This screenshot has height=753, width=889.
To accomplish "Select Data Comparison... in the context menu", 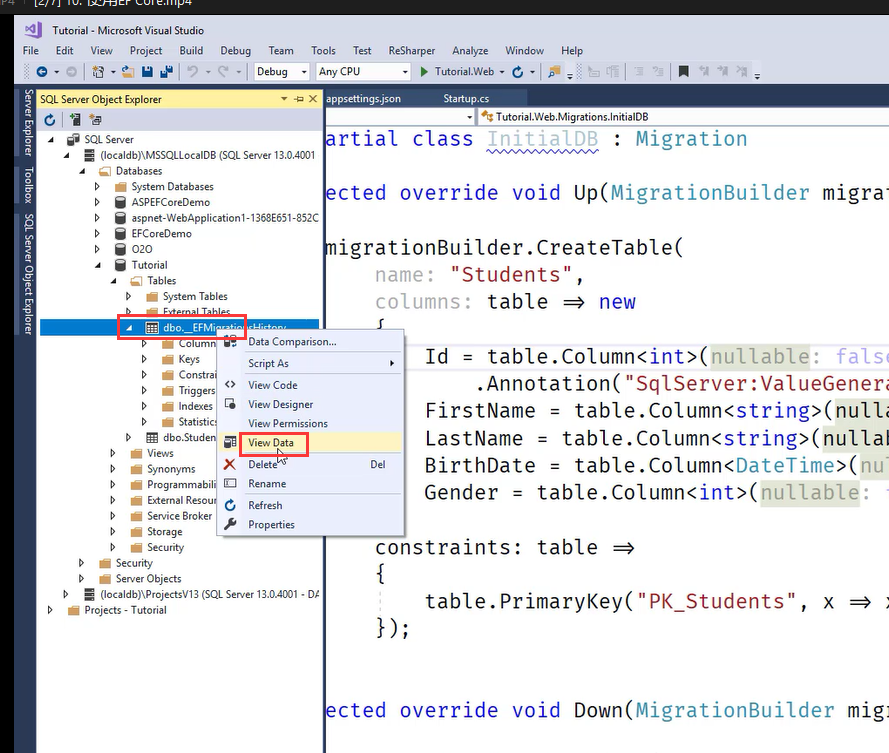I will [x=310, y=342].
